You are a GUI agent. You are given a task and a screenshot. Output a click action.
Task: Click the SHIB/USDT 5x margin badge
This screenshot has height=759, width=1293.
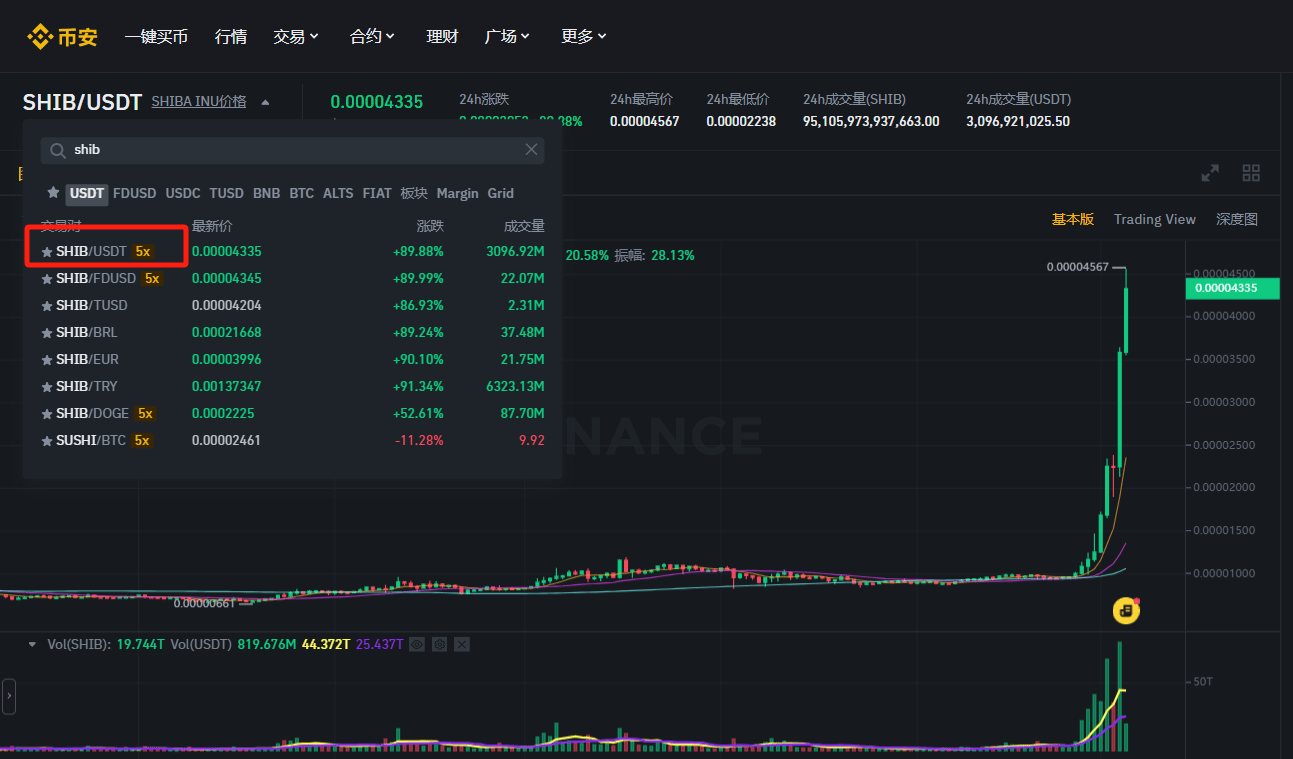[143, 252]
